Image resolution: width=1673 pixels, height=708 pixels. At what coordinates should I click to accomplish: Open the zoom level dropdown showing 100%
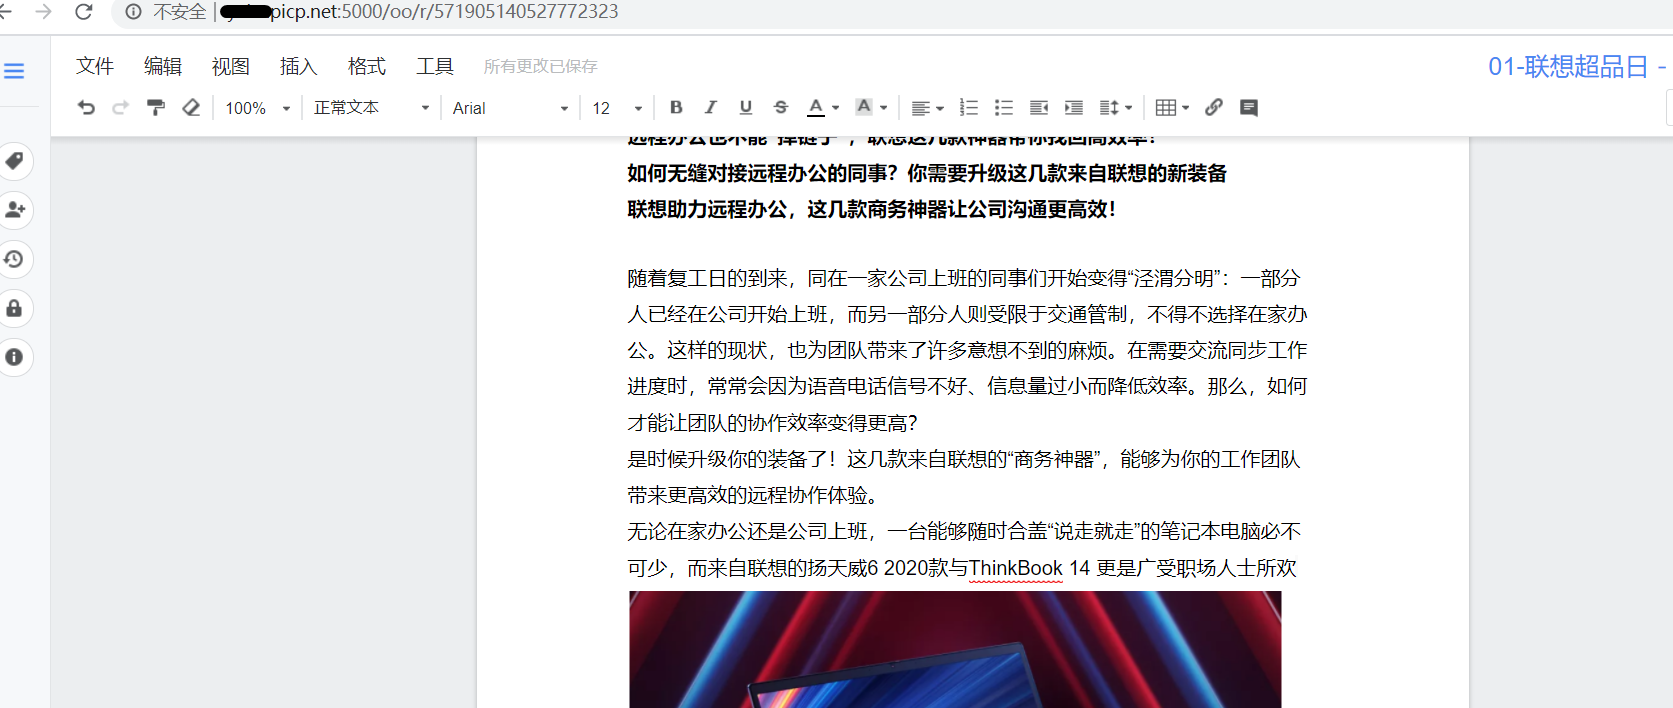coord(257,108)
